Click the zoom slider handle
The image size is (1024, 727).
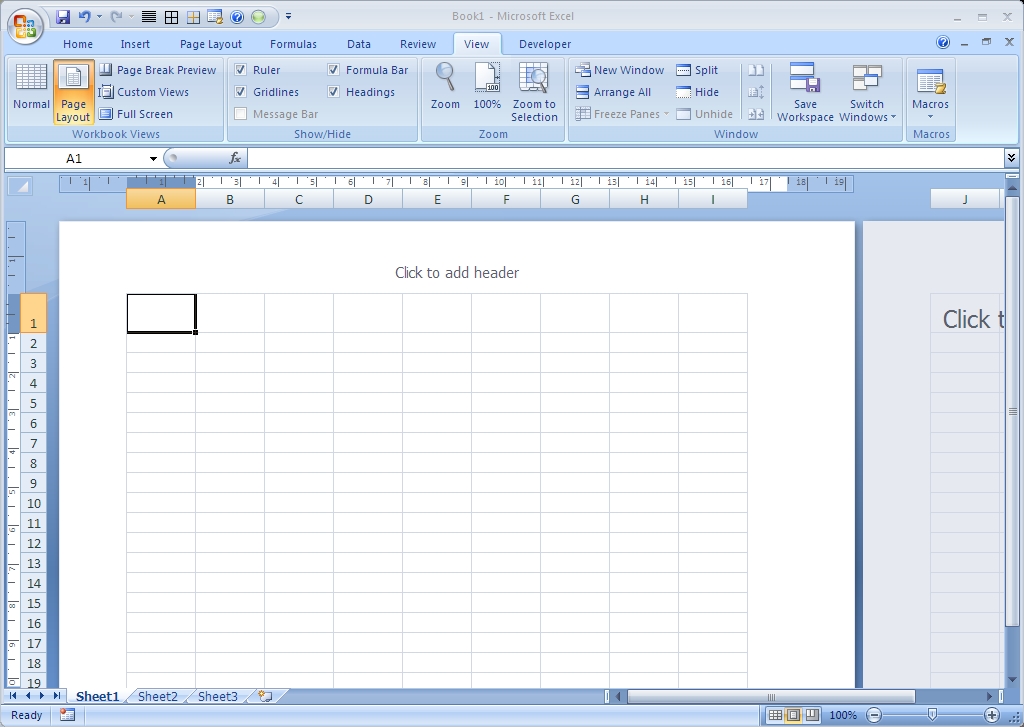[x=933, y=715]
